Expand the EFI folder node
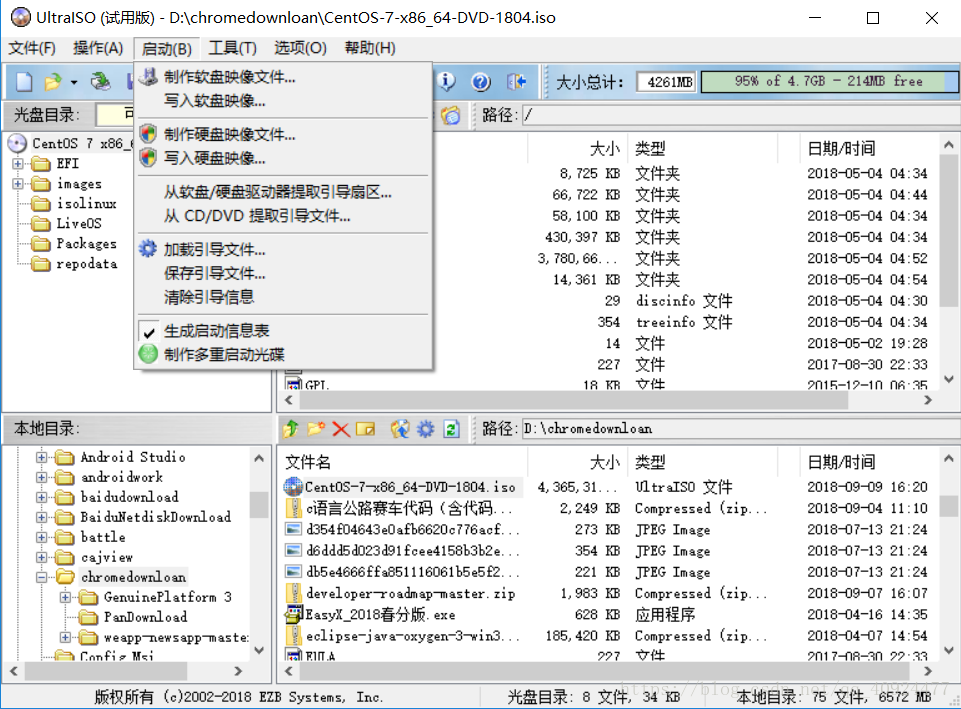961x709 pixels. point(18,164)
